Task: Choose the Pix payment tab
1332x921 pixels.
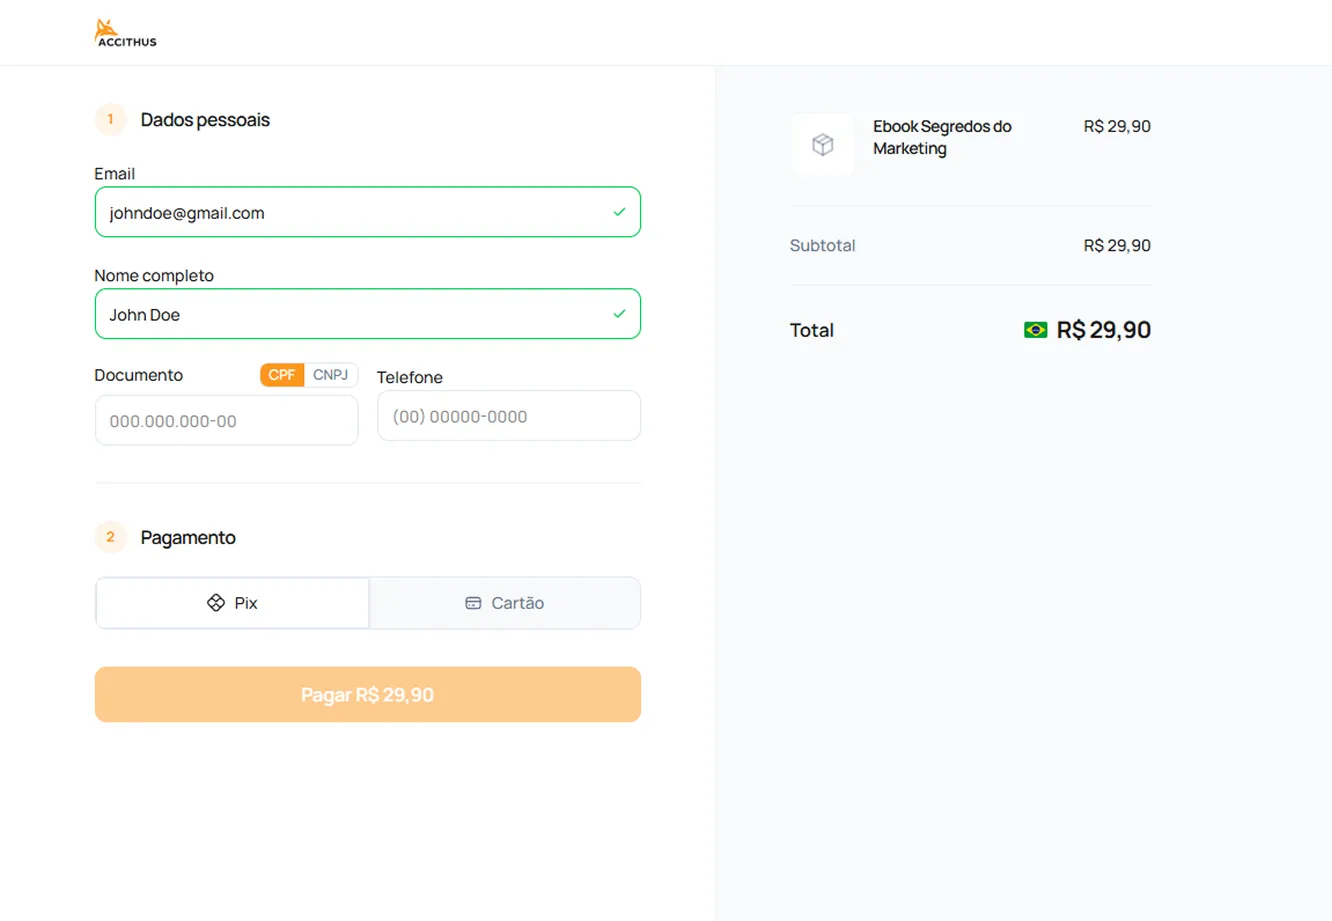Action: click(232, 603)
